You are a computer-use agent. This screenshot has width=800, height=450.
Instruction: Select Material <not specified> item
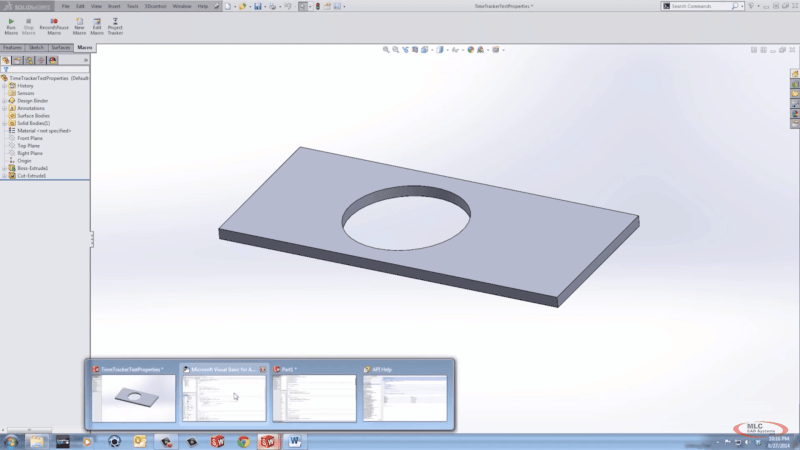click(44, 131)
